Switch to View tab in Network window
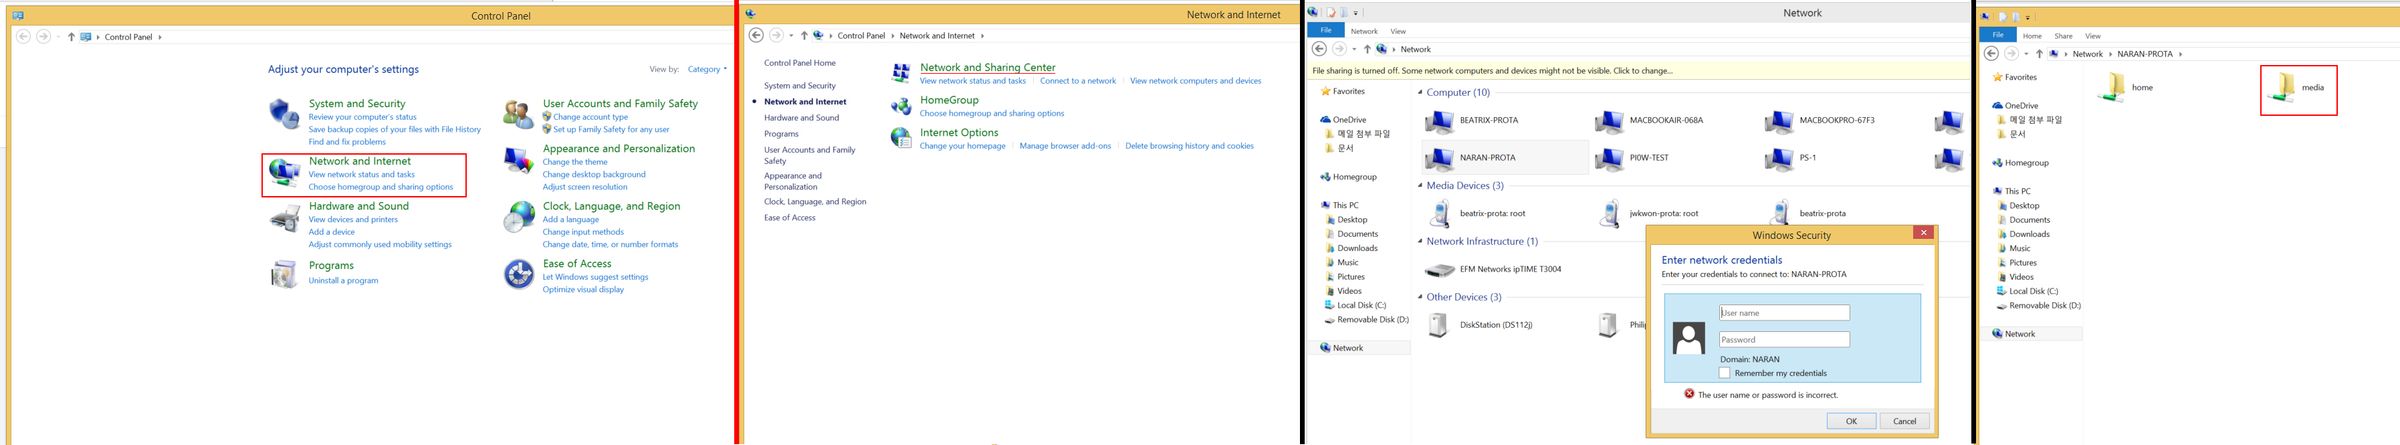The height and width of the screenshot is (445, 2400). (1398, 31)
